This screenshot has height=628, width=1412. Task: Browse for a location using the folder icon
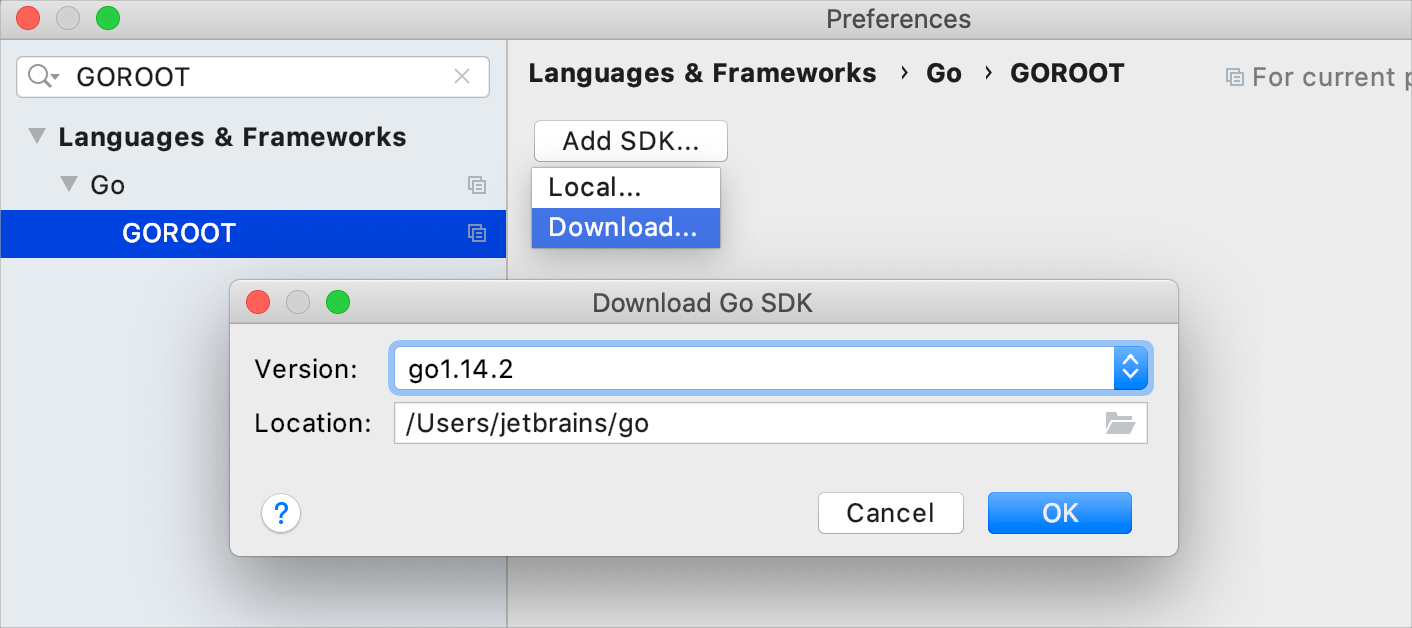pos(1121,423)
